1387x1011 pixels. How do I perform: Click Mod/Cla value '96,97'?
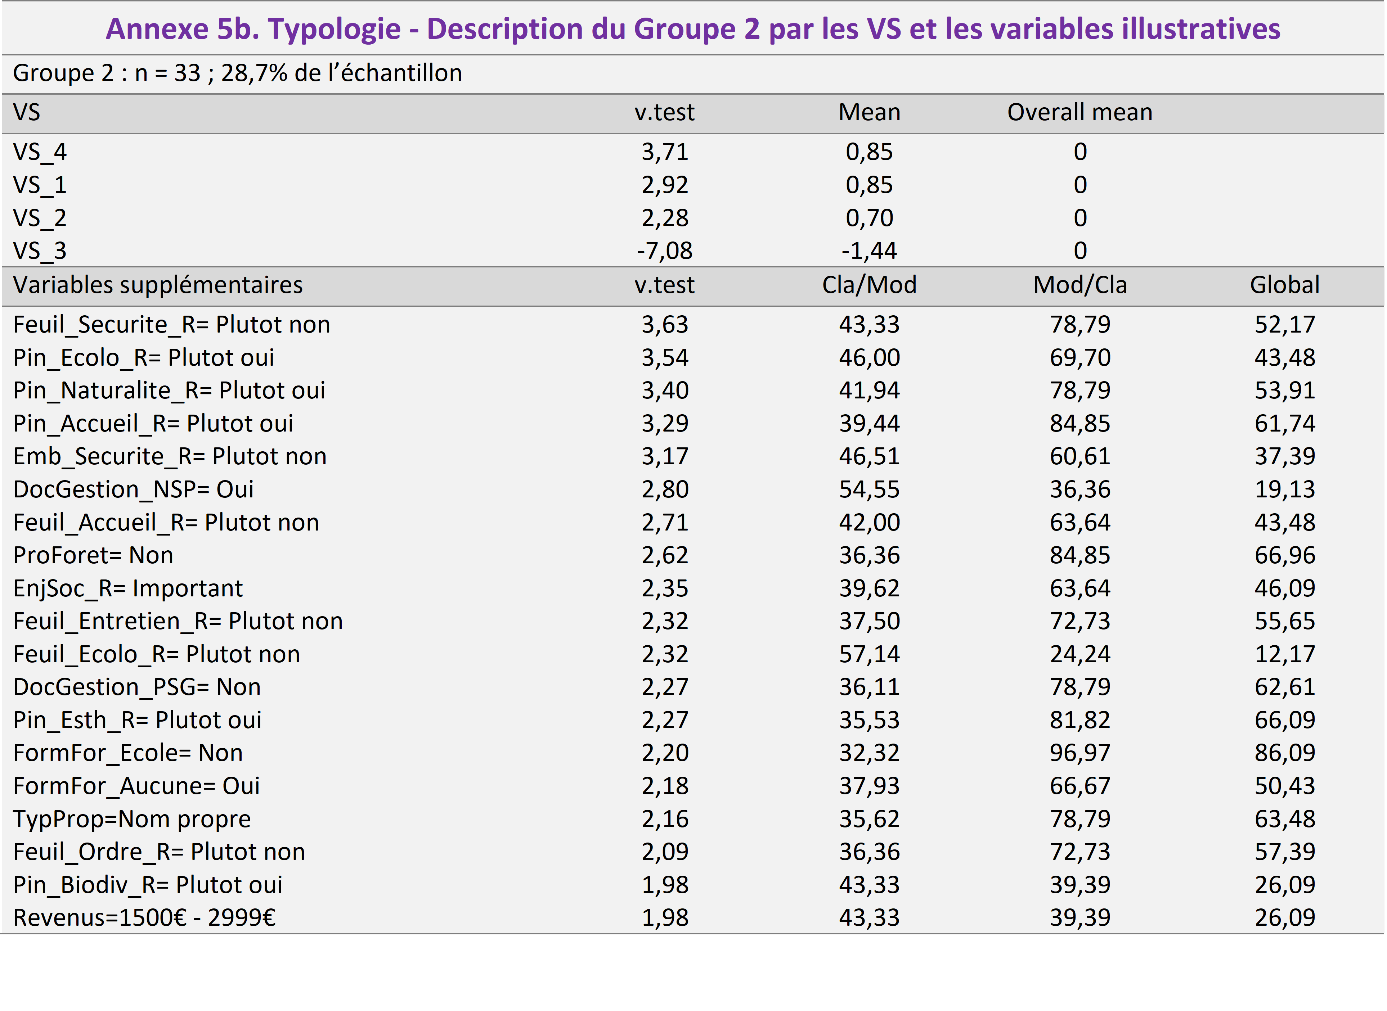pos(1080,754)
